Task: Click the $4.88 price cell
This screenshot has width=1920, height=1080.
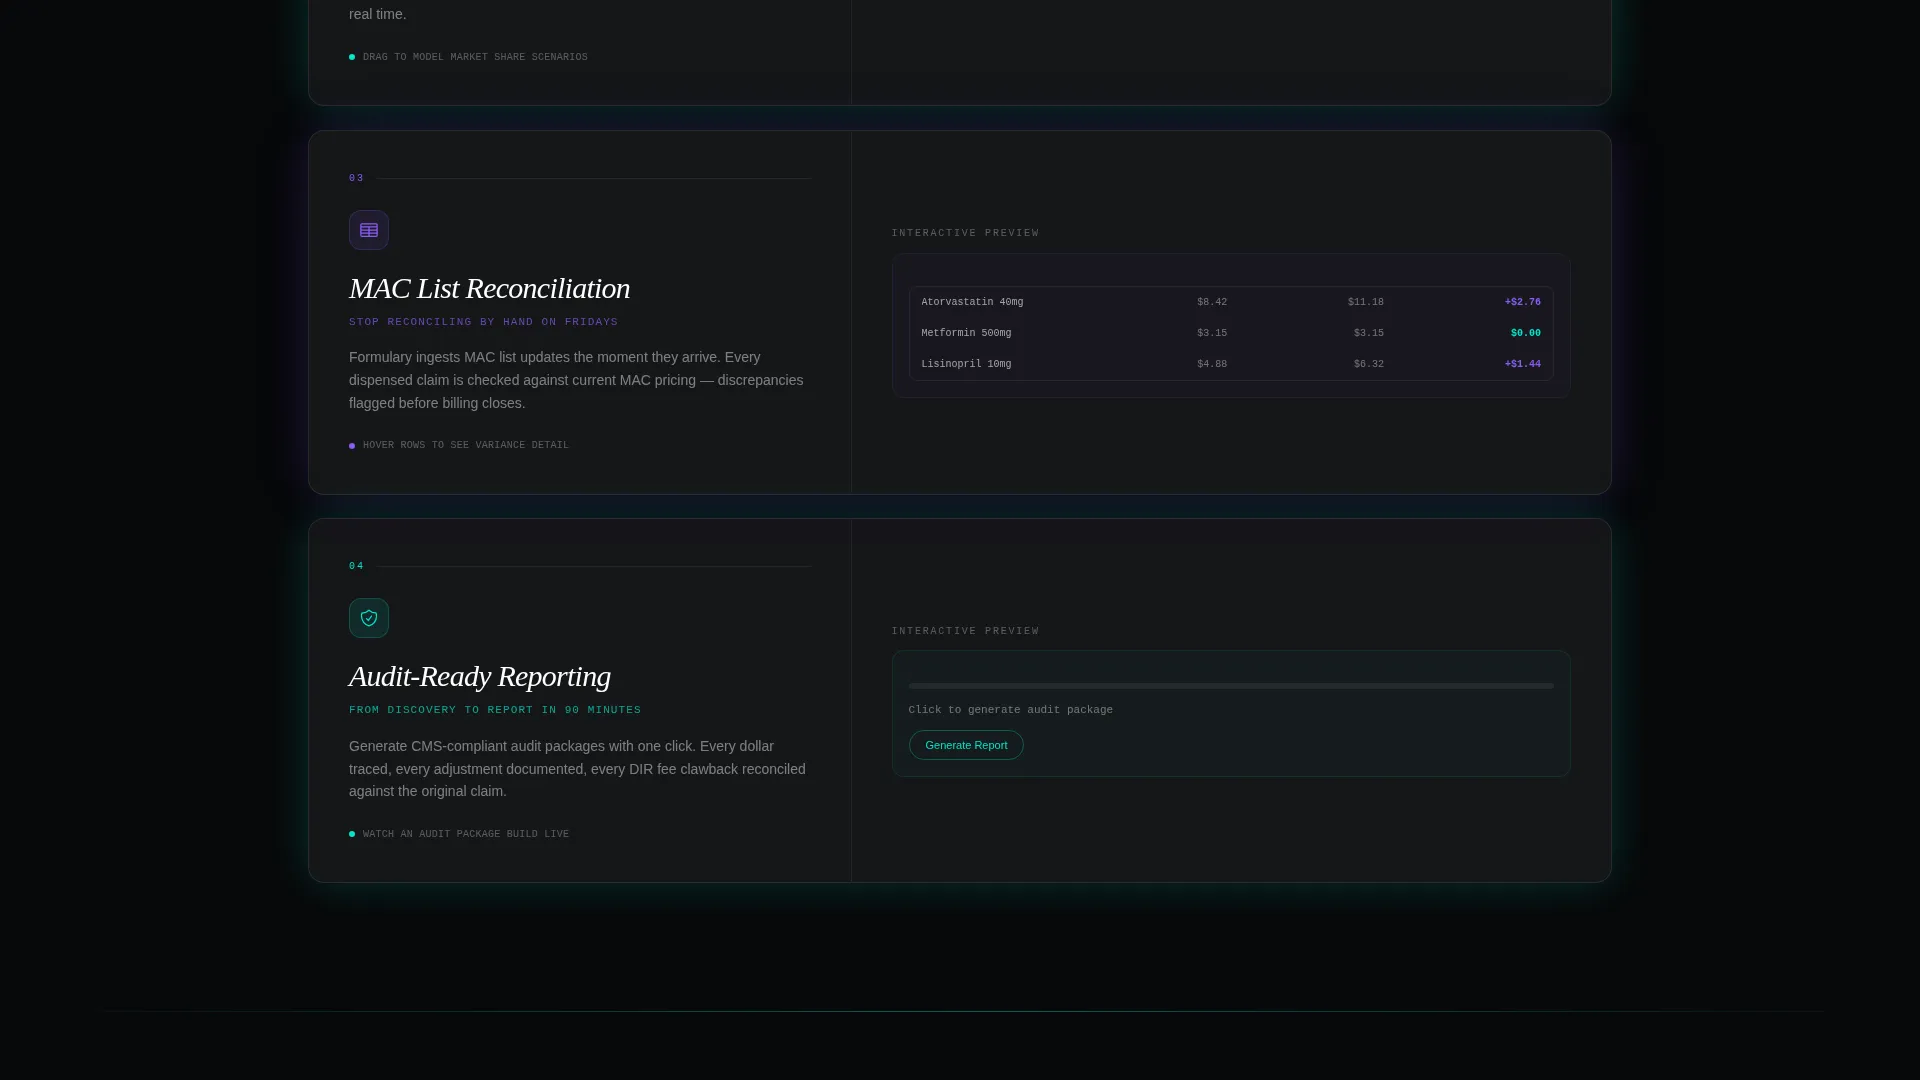Action: 1212,364
